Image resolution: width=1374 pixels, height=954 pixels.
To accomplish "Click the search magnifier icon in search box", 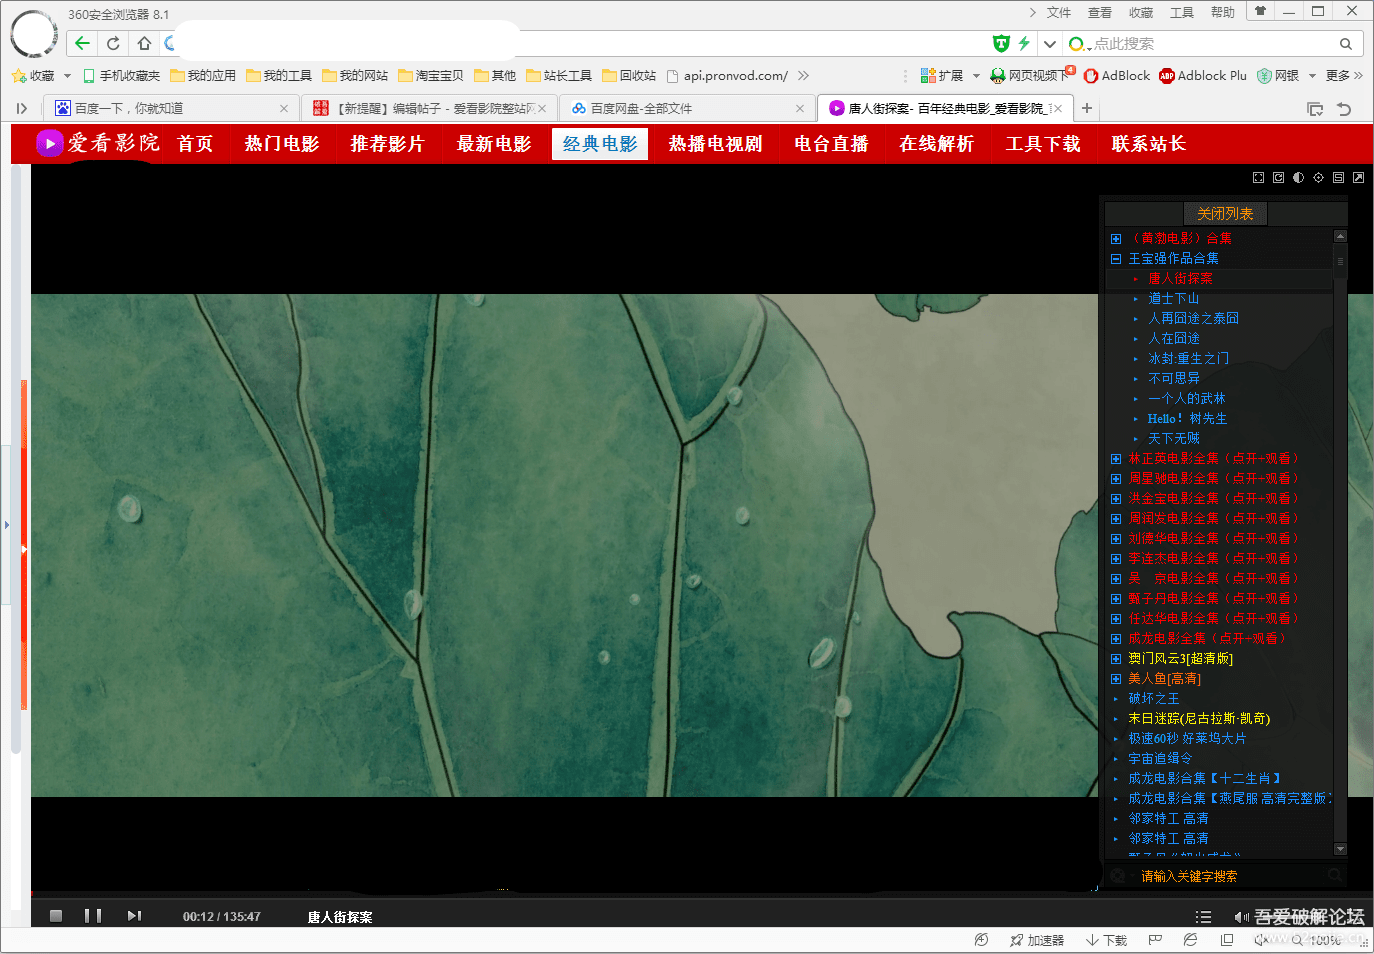I will tap(1346, 44).
